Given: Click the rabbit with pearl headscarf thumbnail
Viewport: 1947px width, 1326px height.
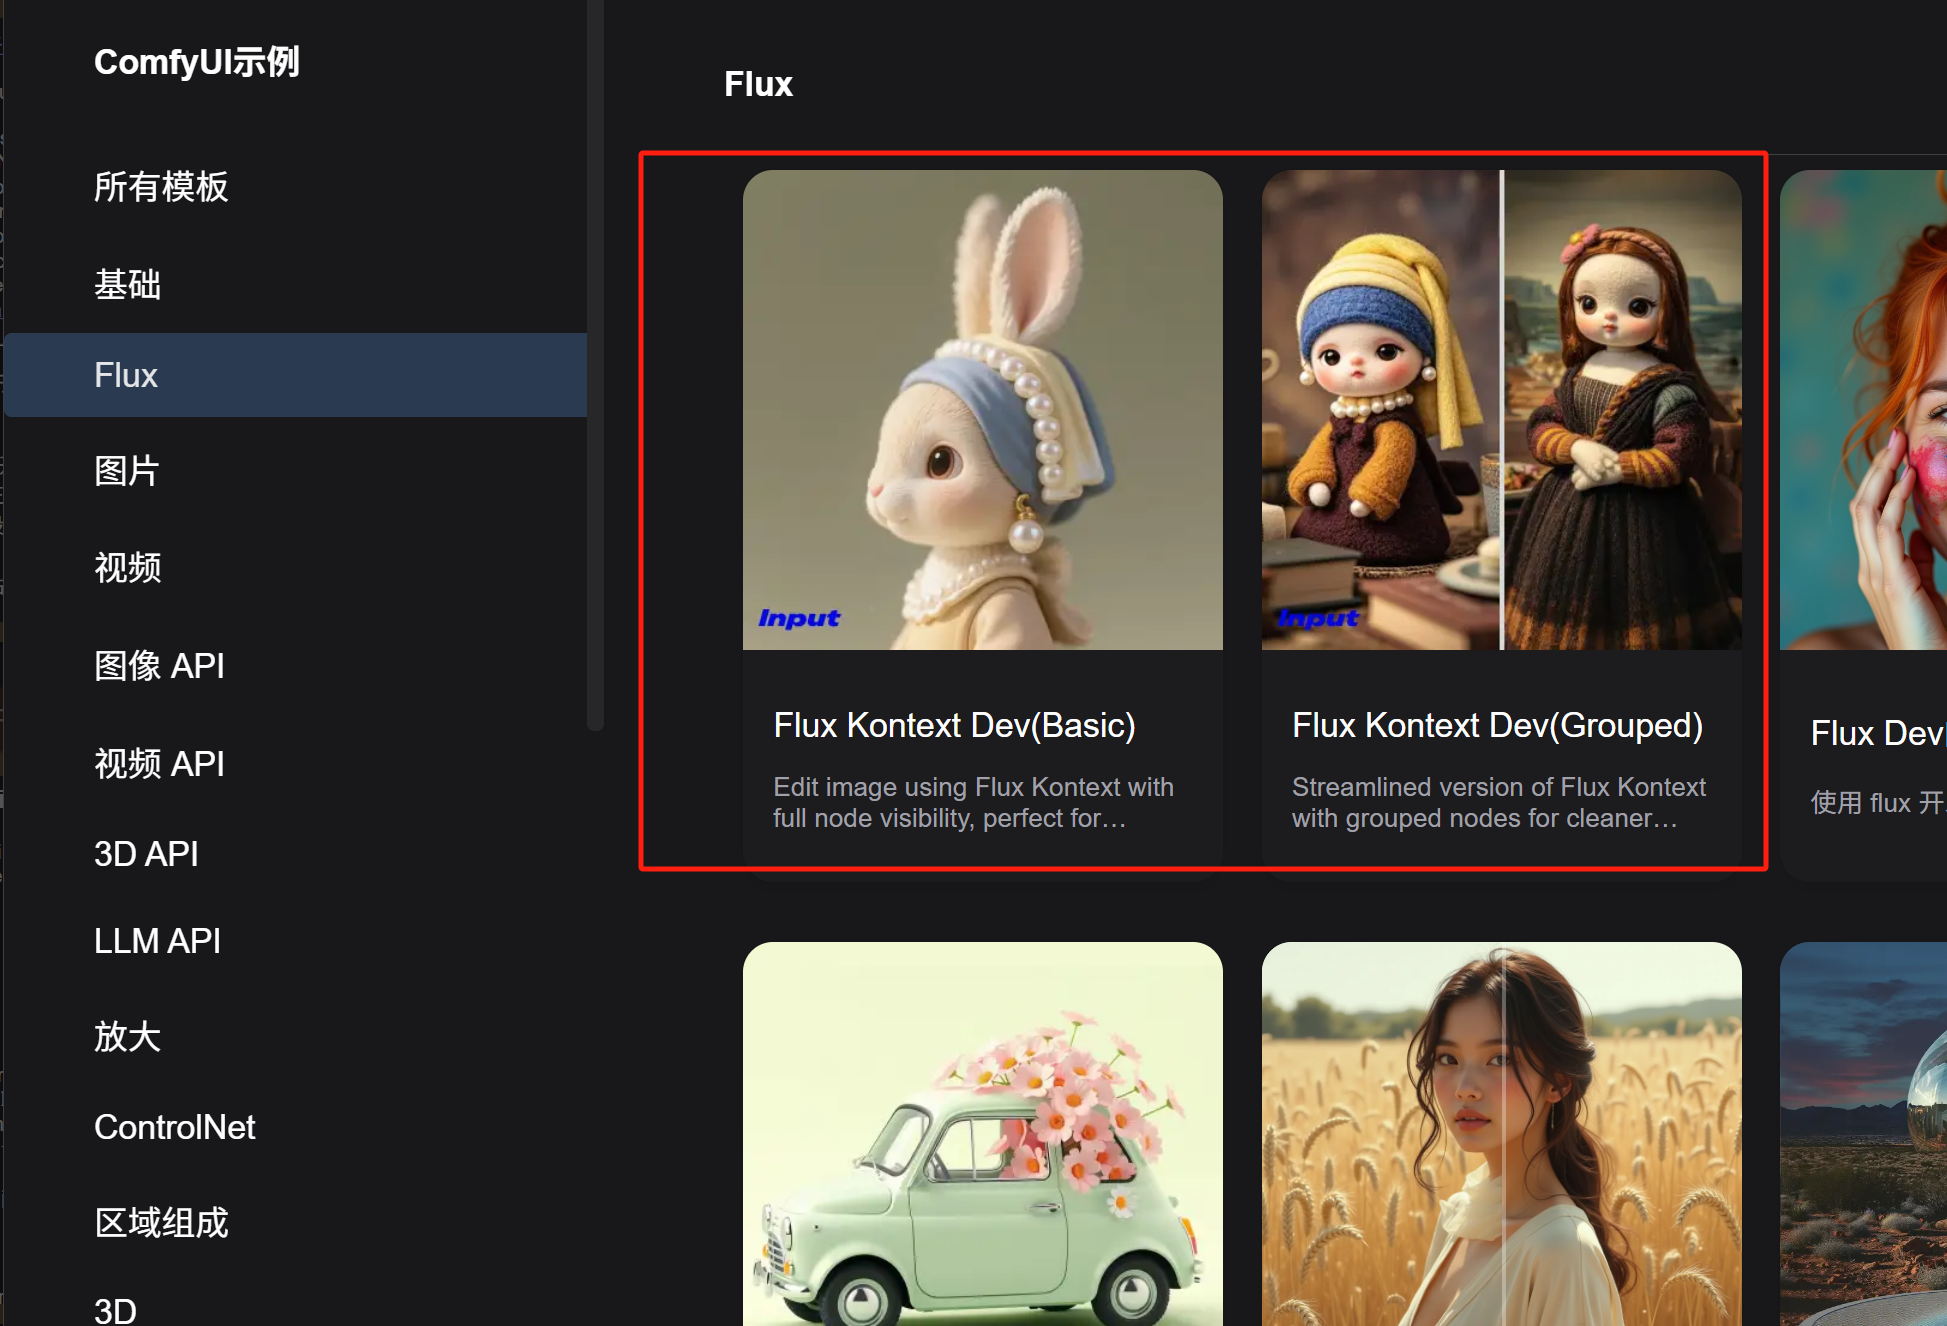Looking at the screenshot, I should 982,410.
